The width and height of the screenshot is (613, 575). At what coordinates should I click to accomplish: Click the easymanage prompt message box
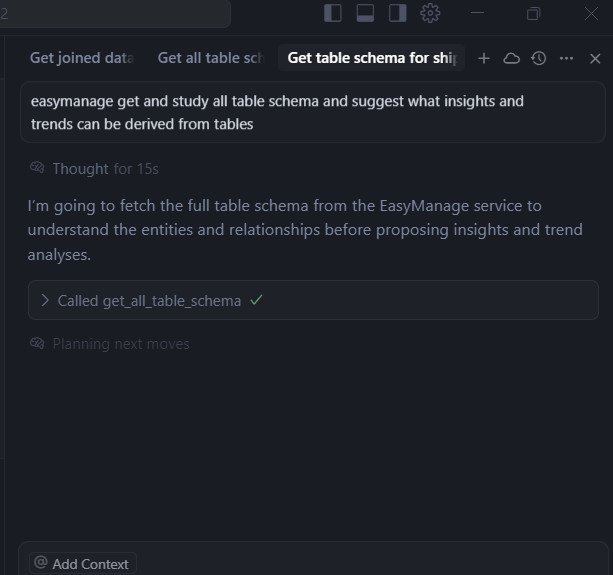point(313,112)
